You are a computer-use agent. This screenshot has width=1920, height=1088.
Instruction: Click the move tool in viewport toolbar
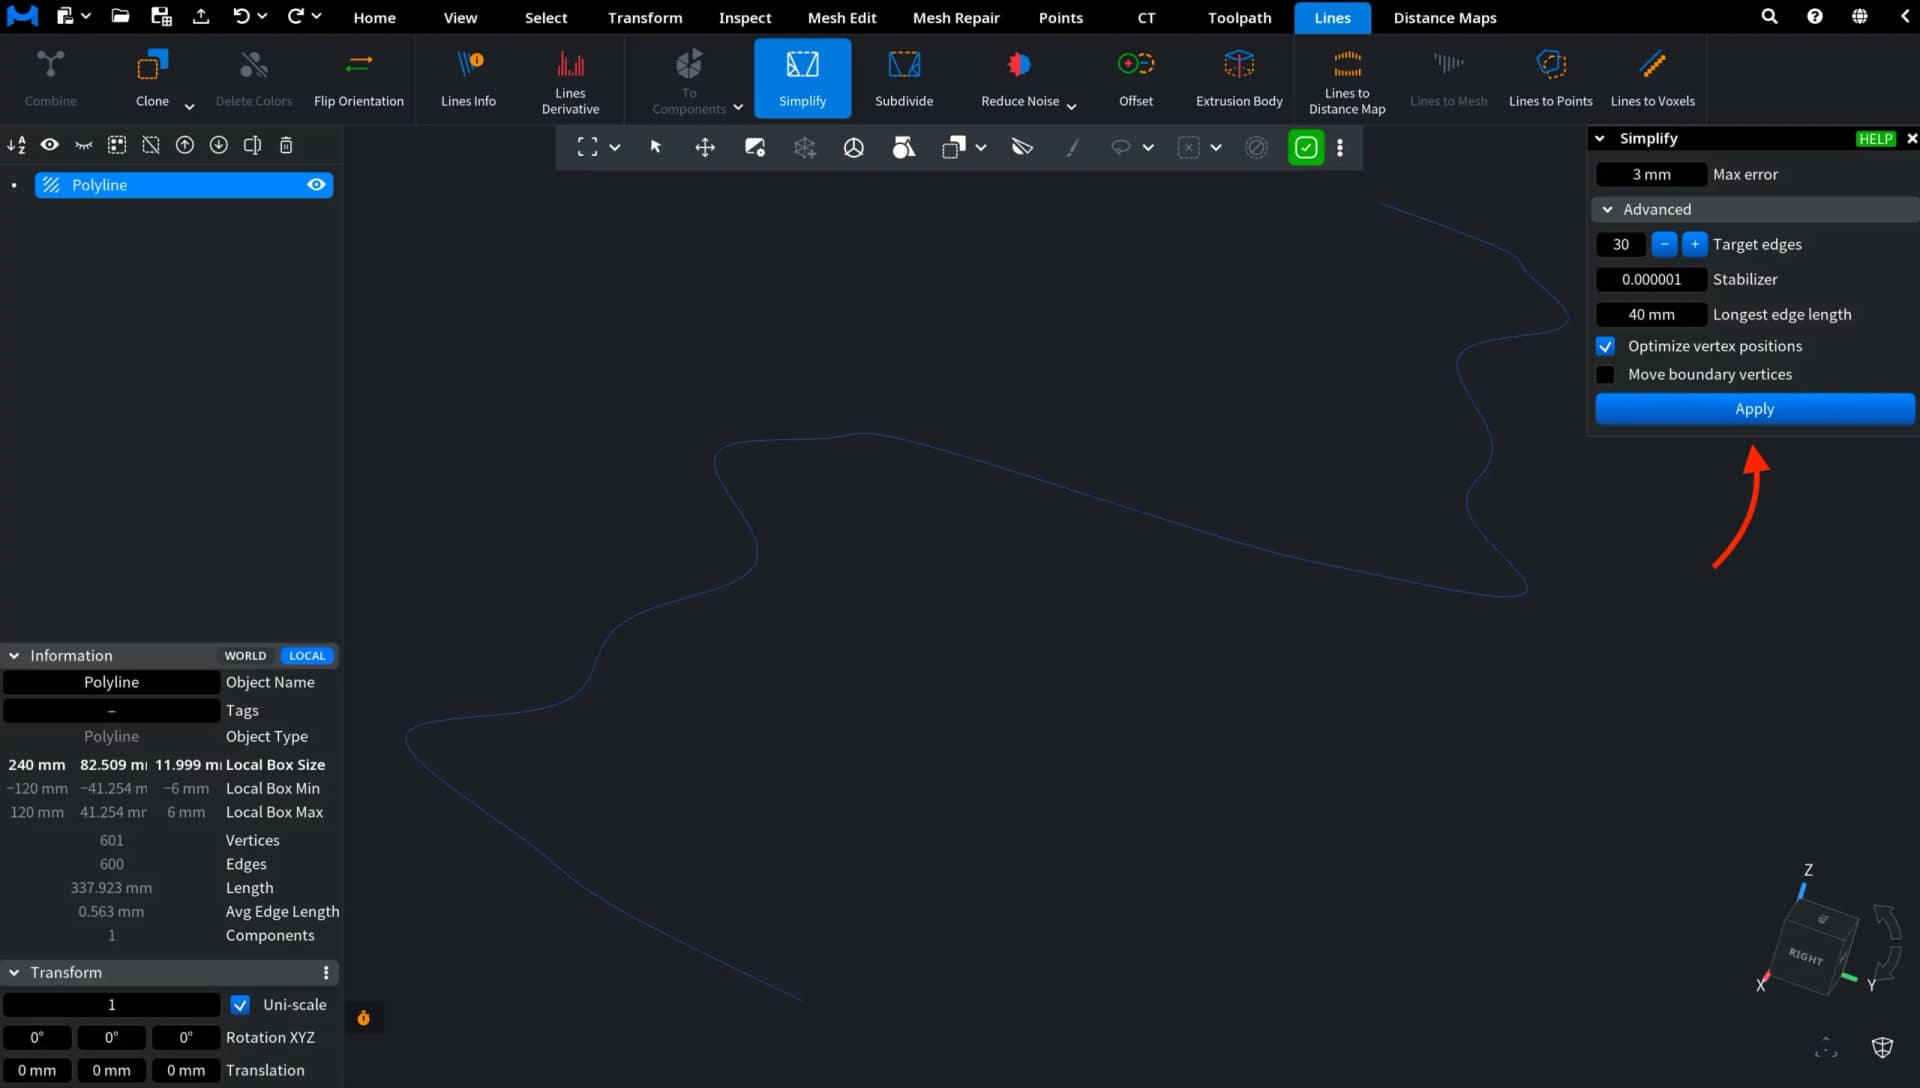[705, 148]
